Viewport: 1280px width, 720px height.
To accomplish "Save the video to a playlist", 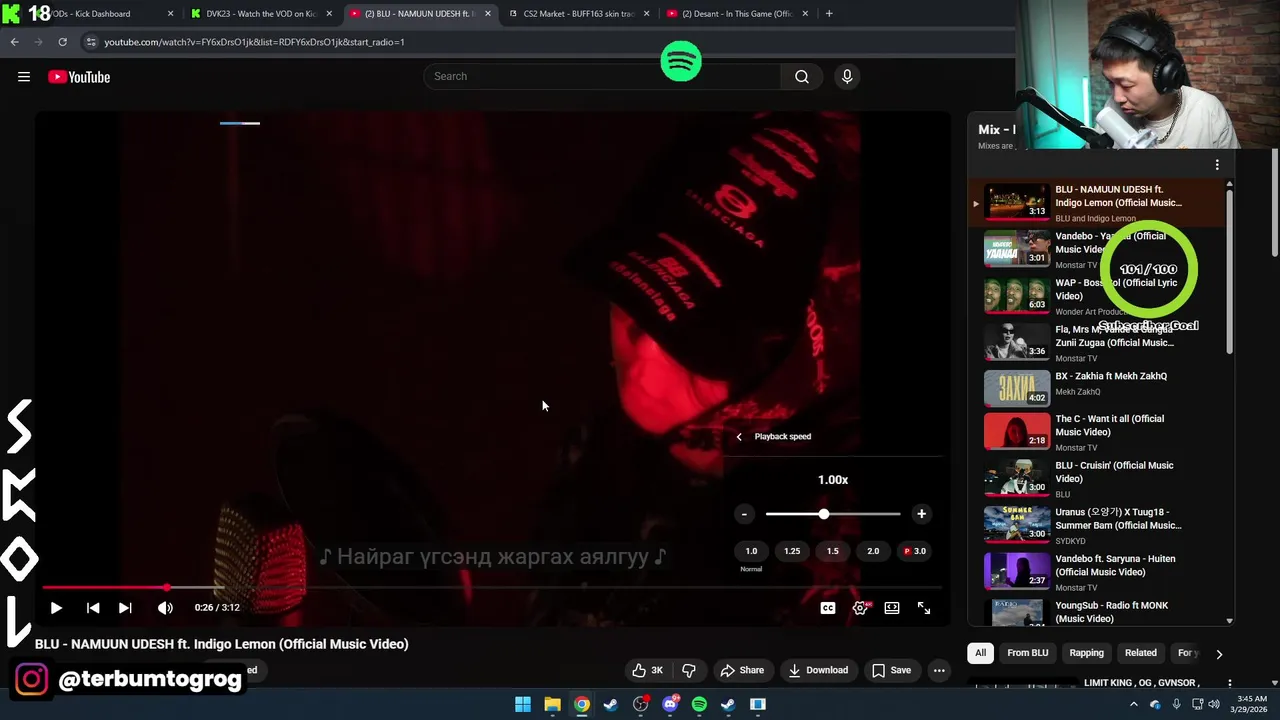I will (890, 670).
